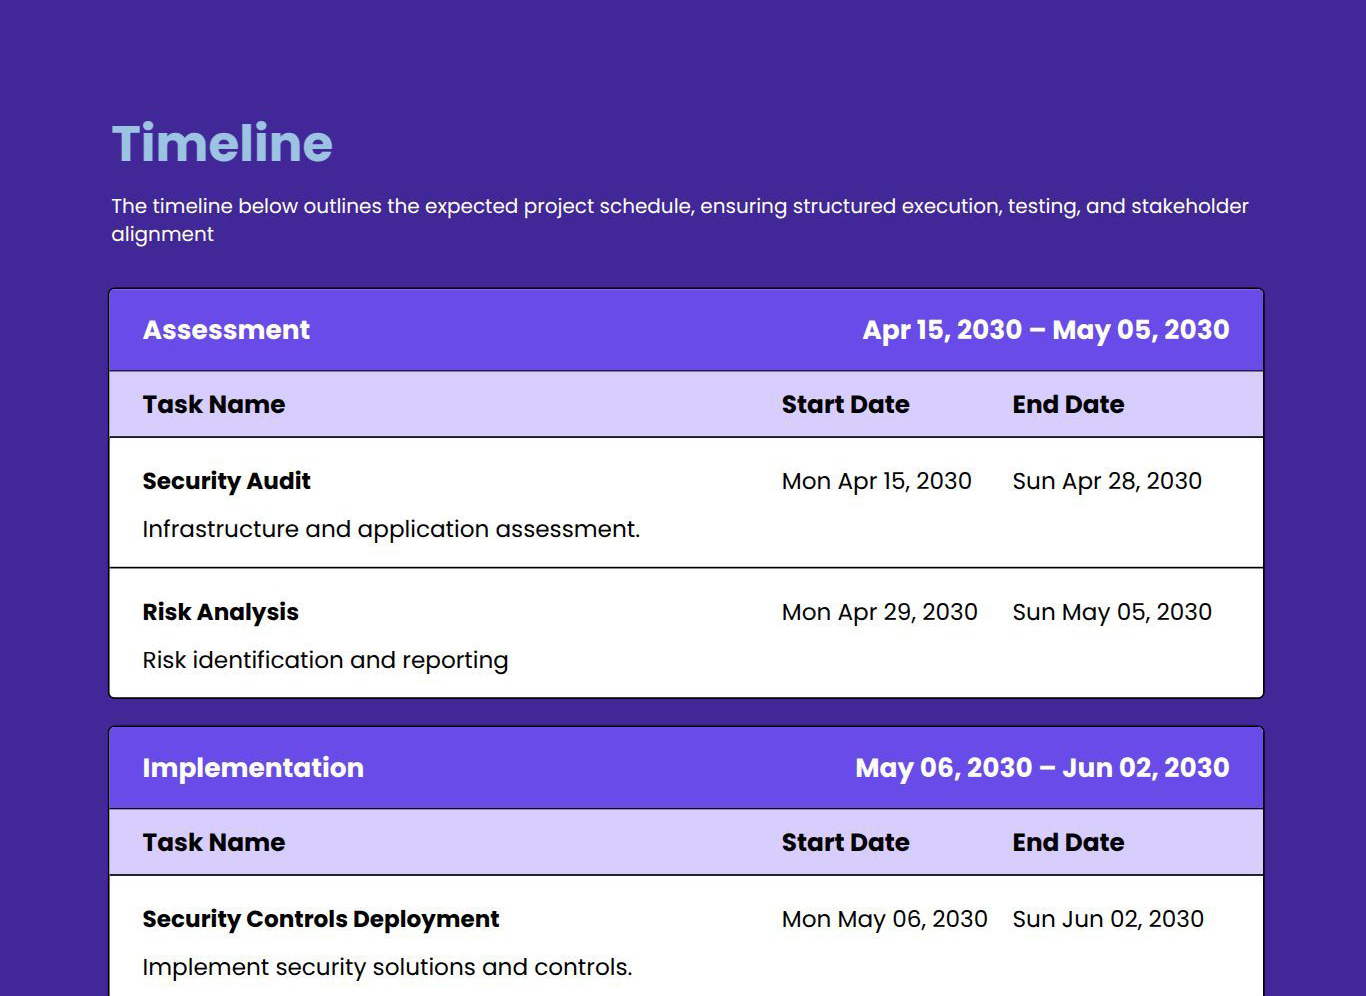The image size is (1366, 996).
Task: Click the Assessment phase header title
Action: 226,330
